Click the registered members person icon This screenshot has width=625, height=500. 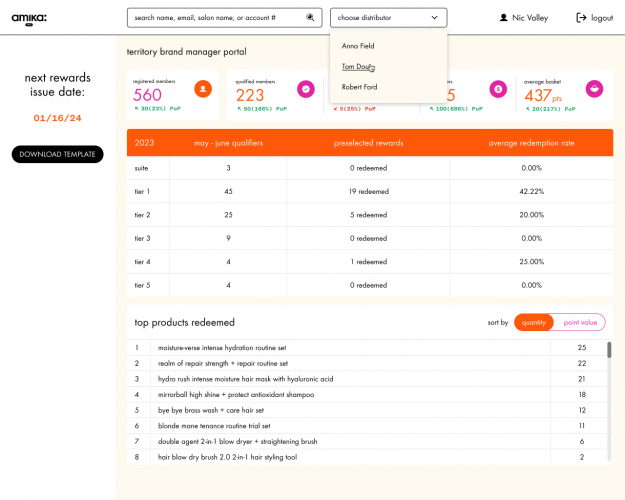pyautogui.click(x=203, y=89)
